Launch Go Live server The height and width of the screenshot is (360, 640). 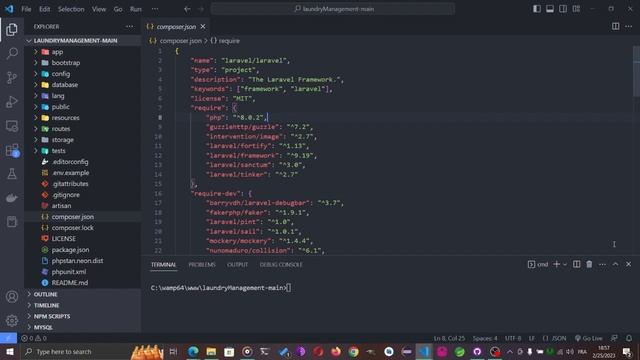[x=589, y=338]
